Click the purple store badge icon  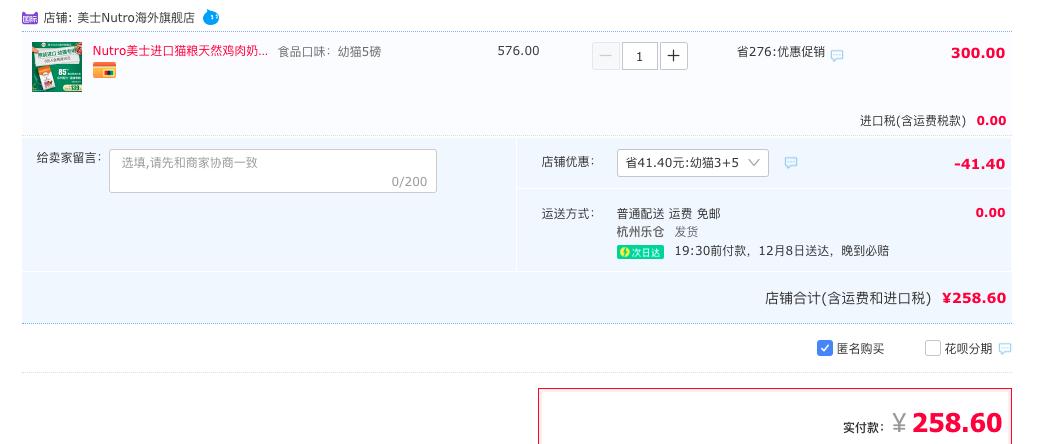click(x=30, y=18)
